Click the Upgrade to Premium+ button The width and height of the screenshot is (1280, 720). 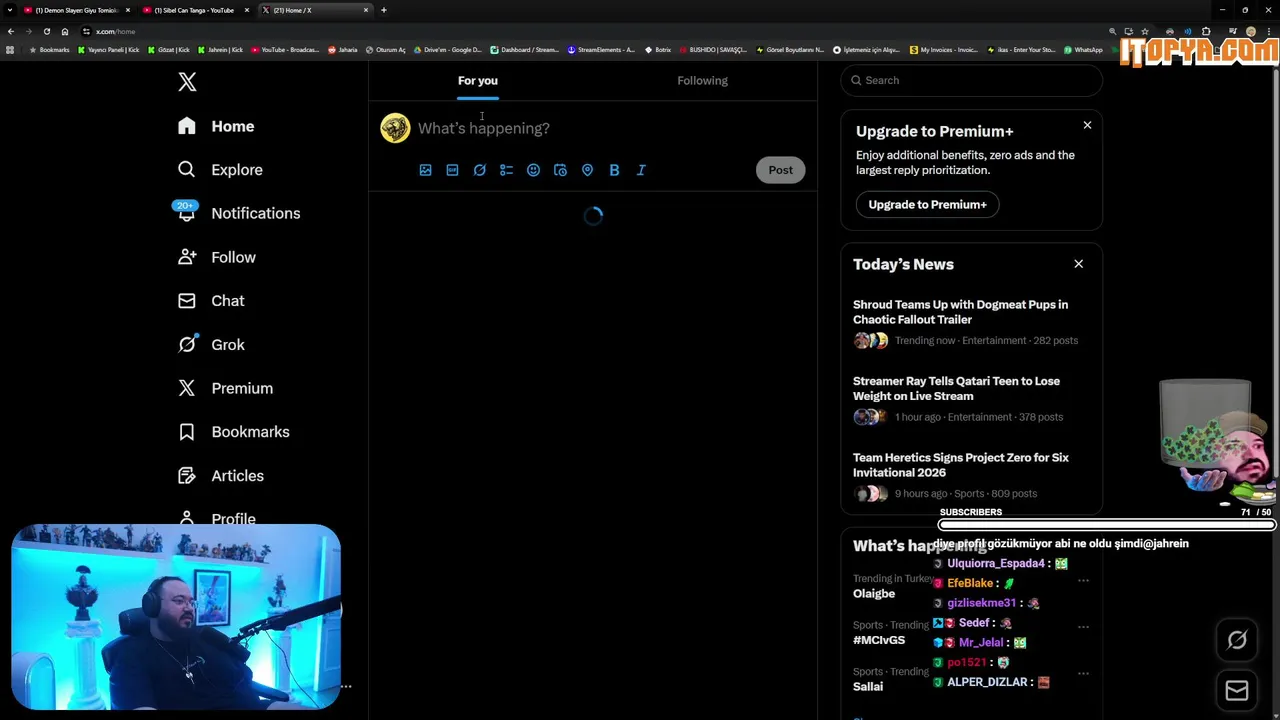tap(927, 204)
